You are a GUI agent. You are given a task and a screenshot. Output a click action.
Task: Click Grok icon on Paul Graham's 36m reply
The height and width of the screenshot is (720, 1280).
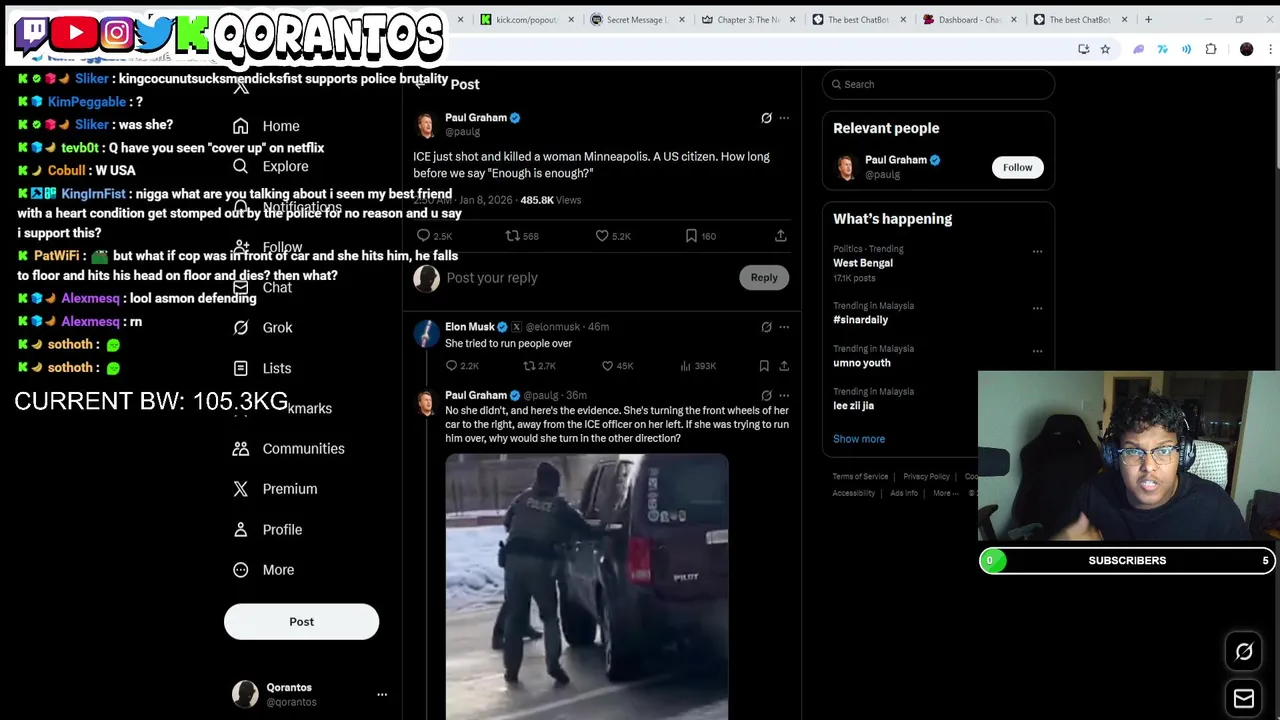click(x=766, y=395)
